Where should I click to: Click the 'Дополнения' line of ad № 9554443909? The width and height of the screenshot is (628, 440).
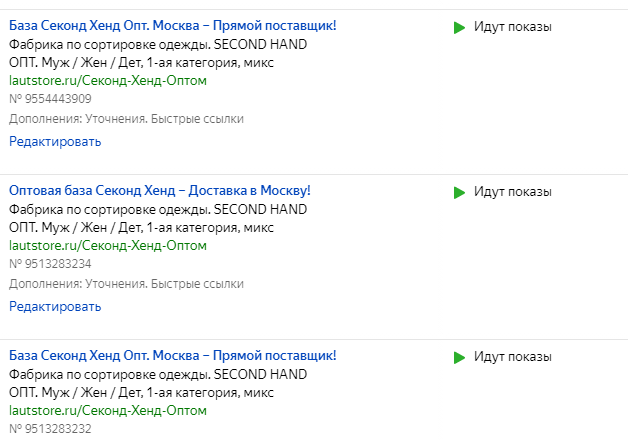pos(126,119)
